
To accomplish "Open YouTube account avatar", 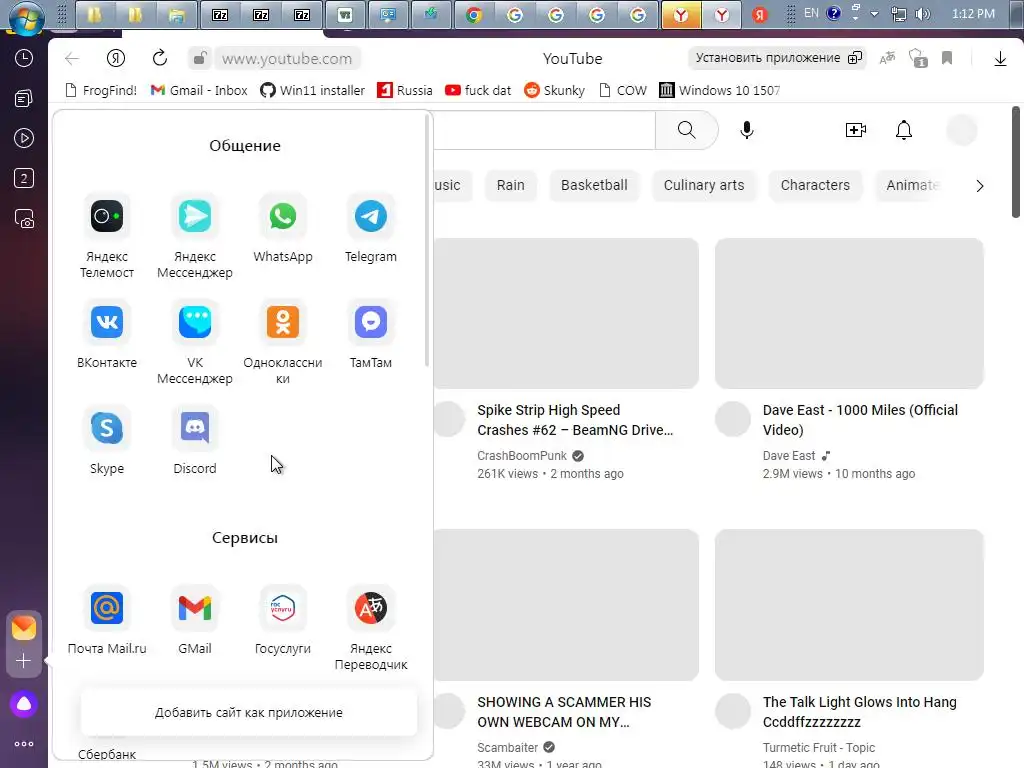I will [x=962, y=130].
